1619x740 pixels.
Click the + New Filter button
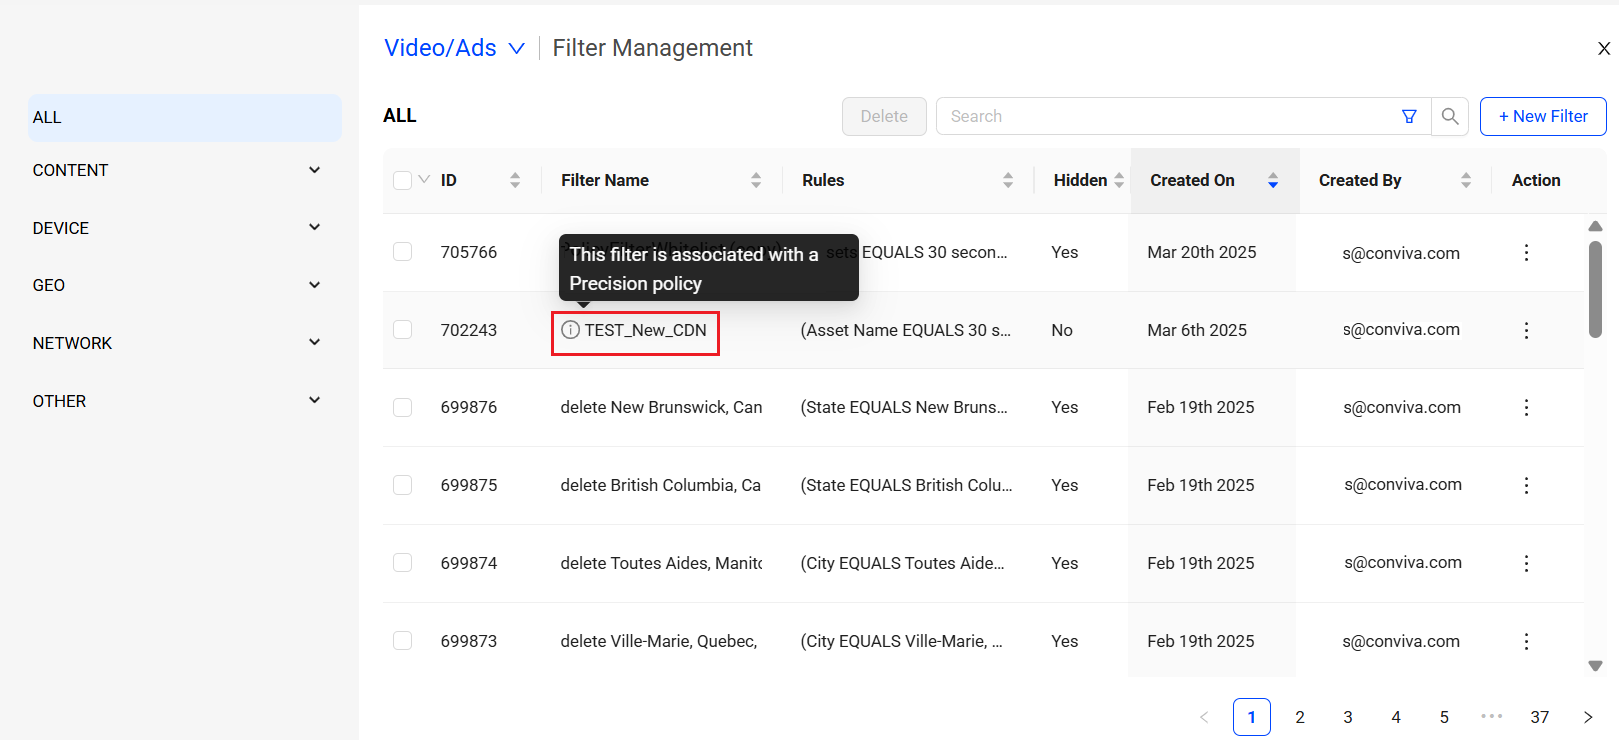[x=1543, y=116]
